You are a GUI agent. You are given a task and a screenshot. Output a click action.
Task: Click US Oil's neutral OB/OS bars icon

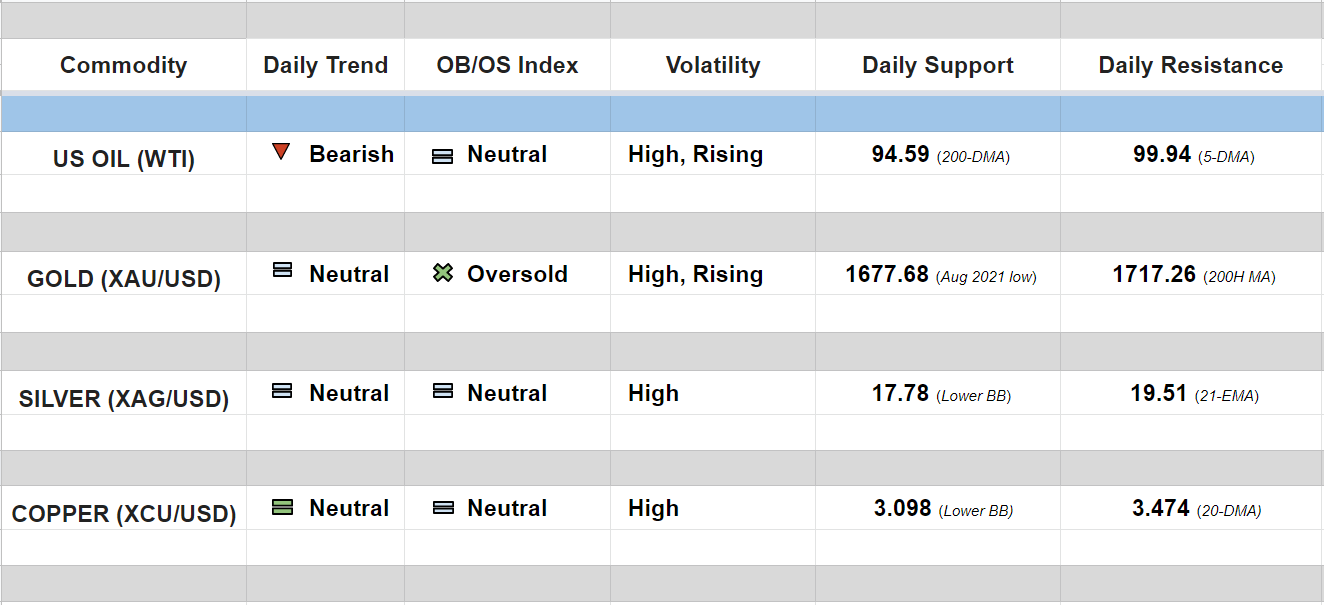tap(442, 156)
